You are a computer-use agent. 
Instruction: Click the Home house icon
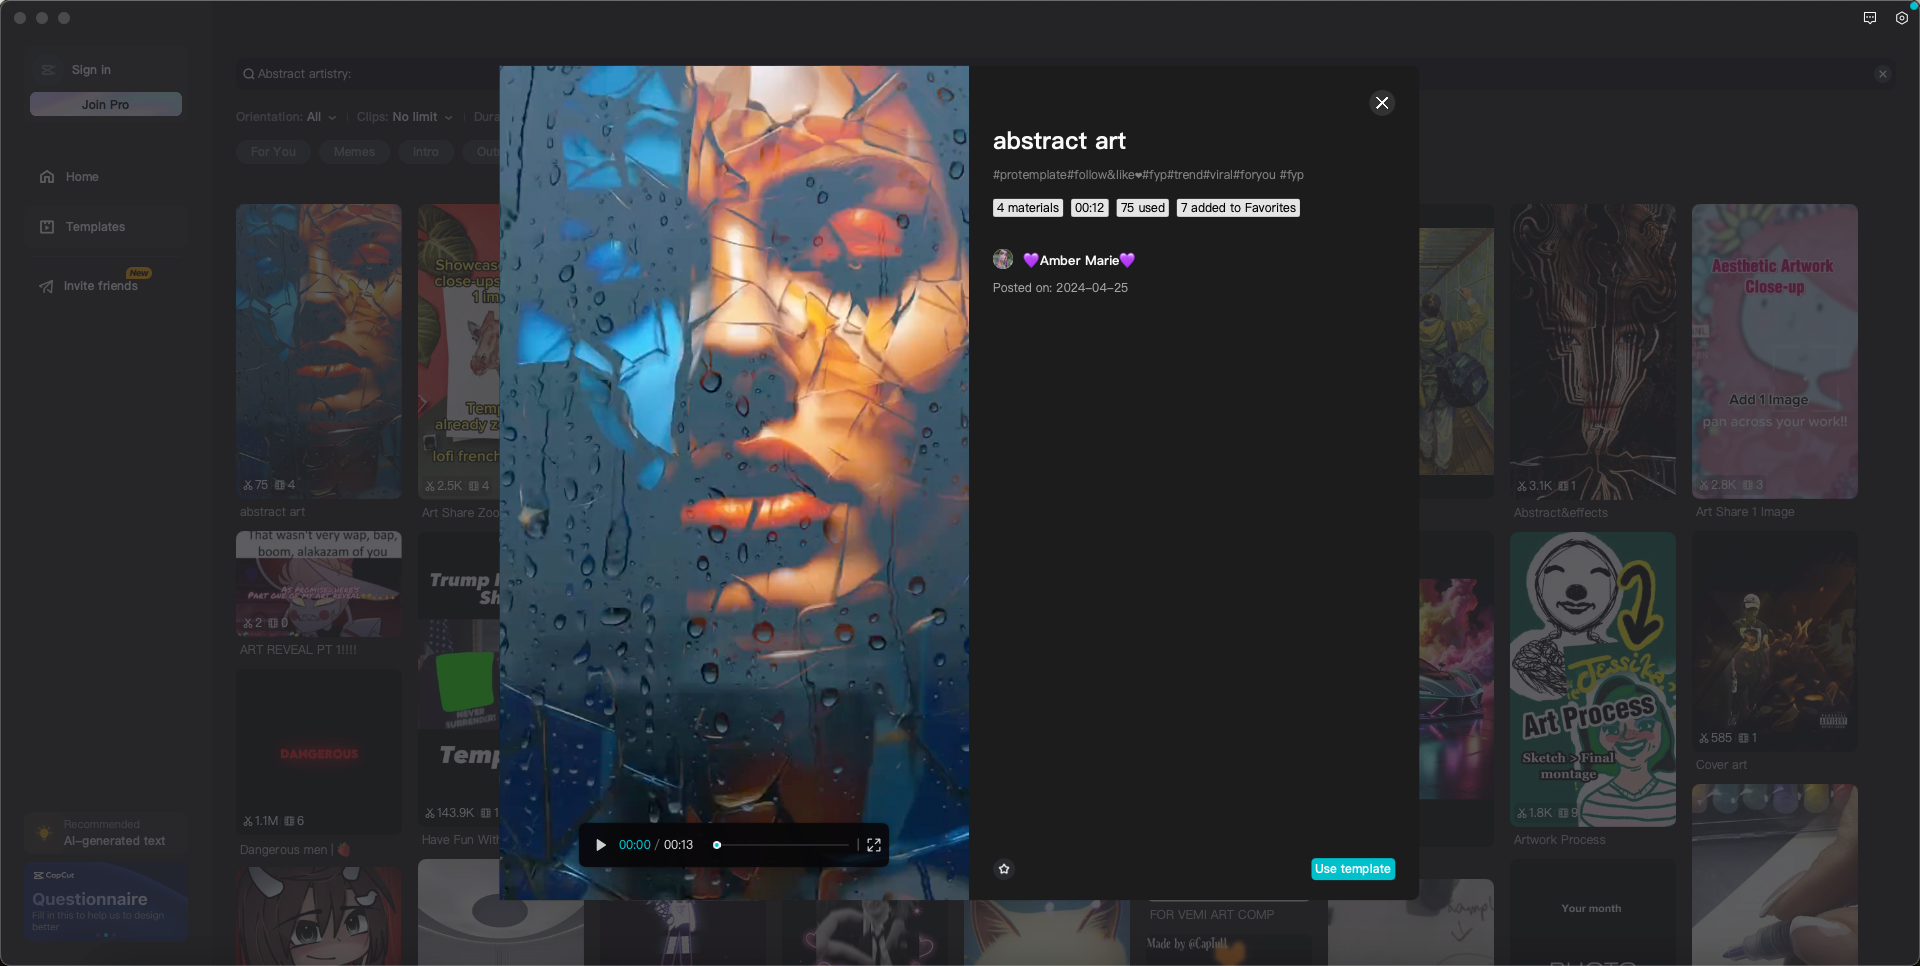pos(47,177)
